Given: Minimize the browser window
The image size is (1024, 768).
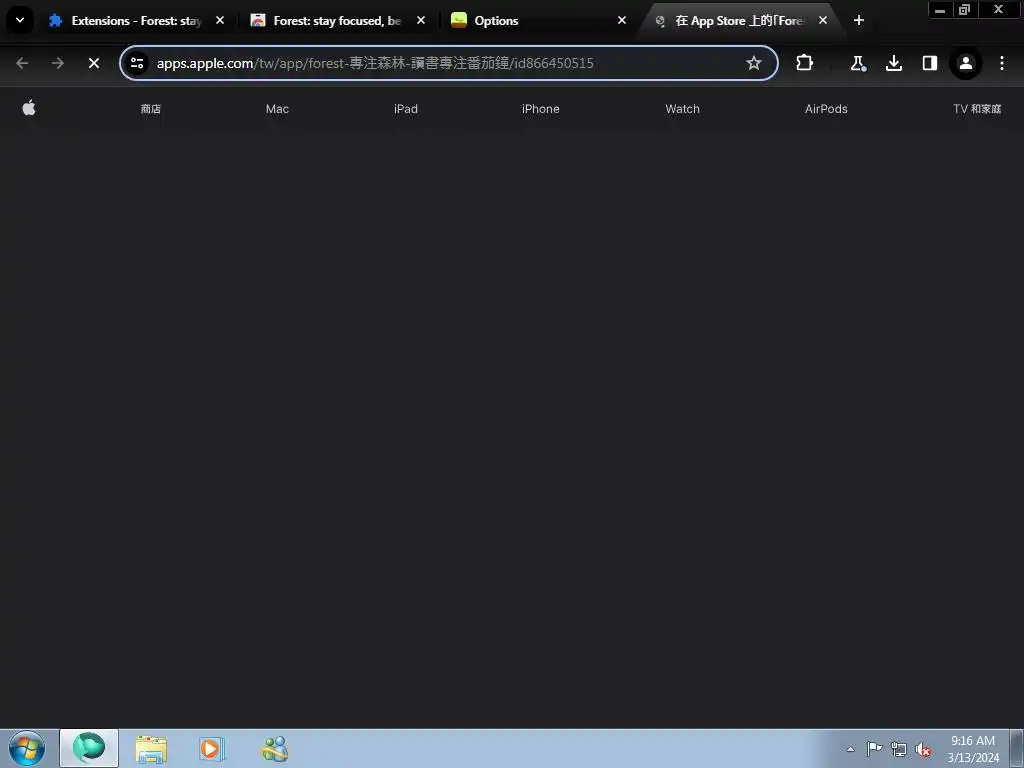Looking at the screenshot, I should tap(940, 10).
